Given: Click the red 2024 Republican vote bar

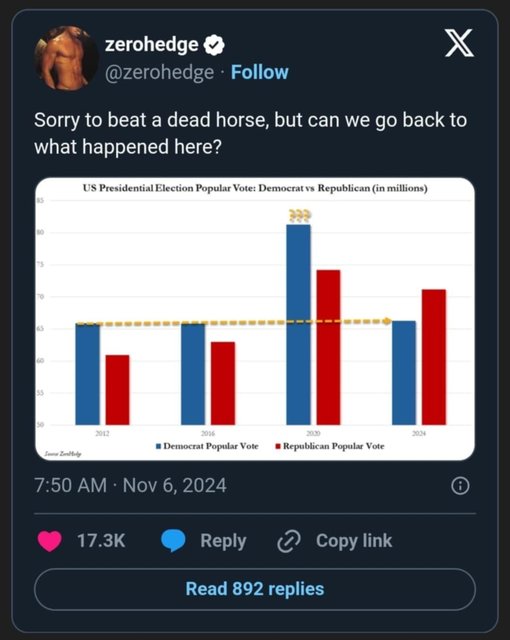Looking at the screenshot, I should (434, 357).
